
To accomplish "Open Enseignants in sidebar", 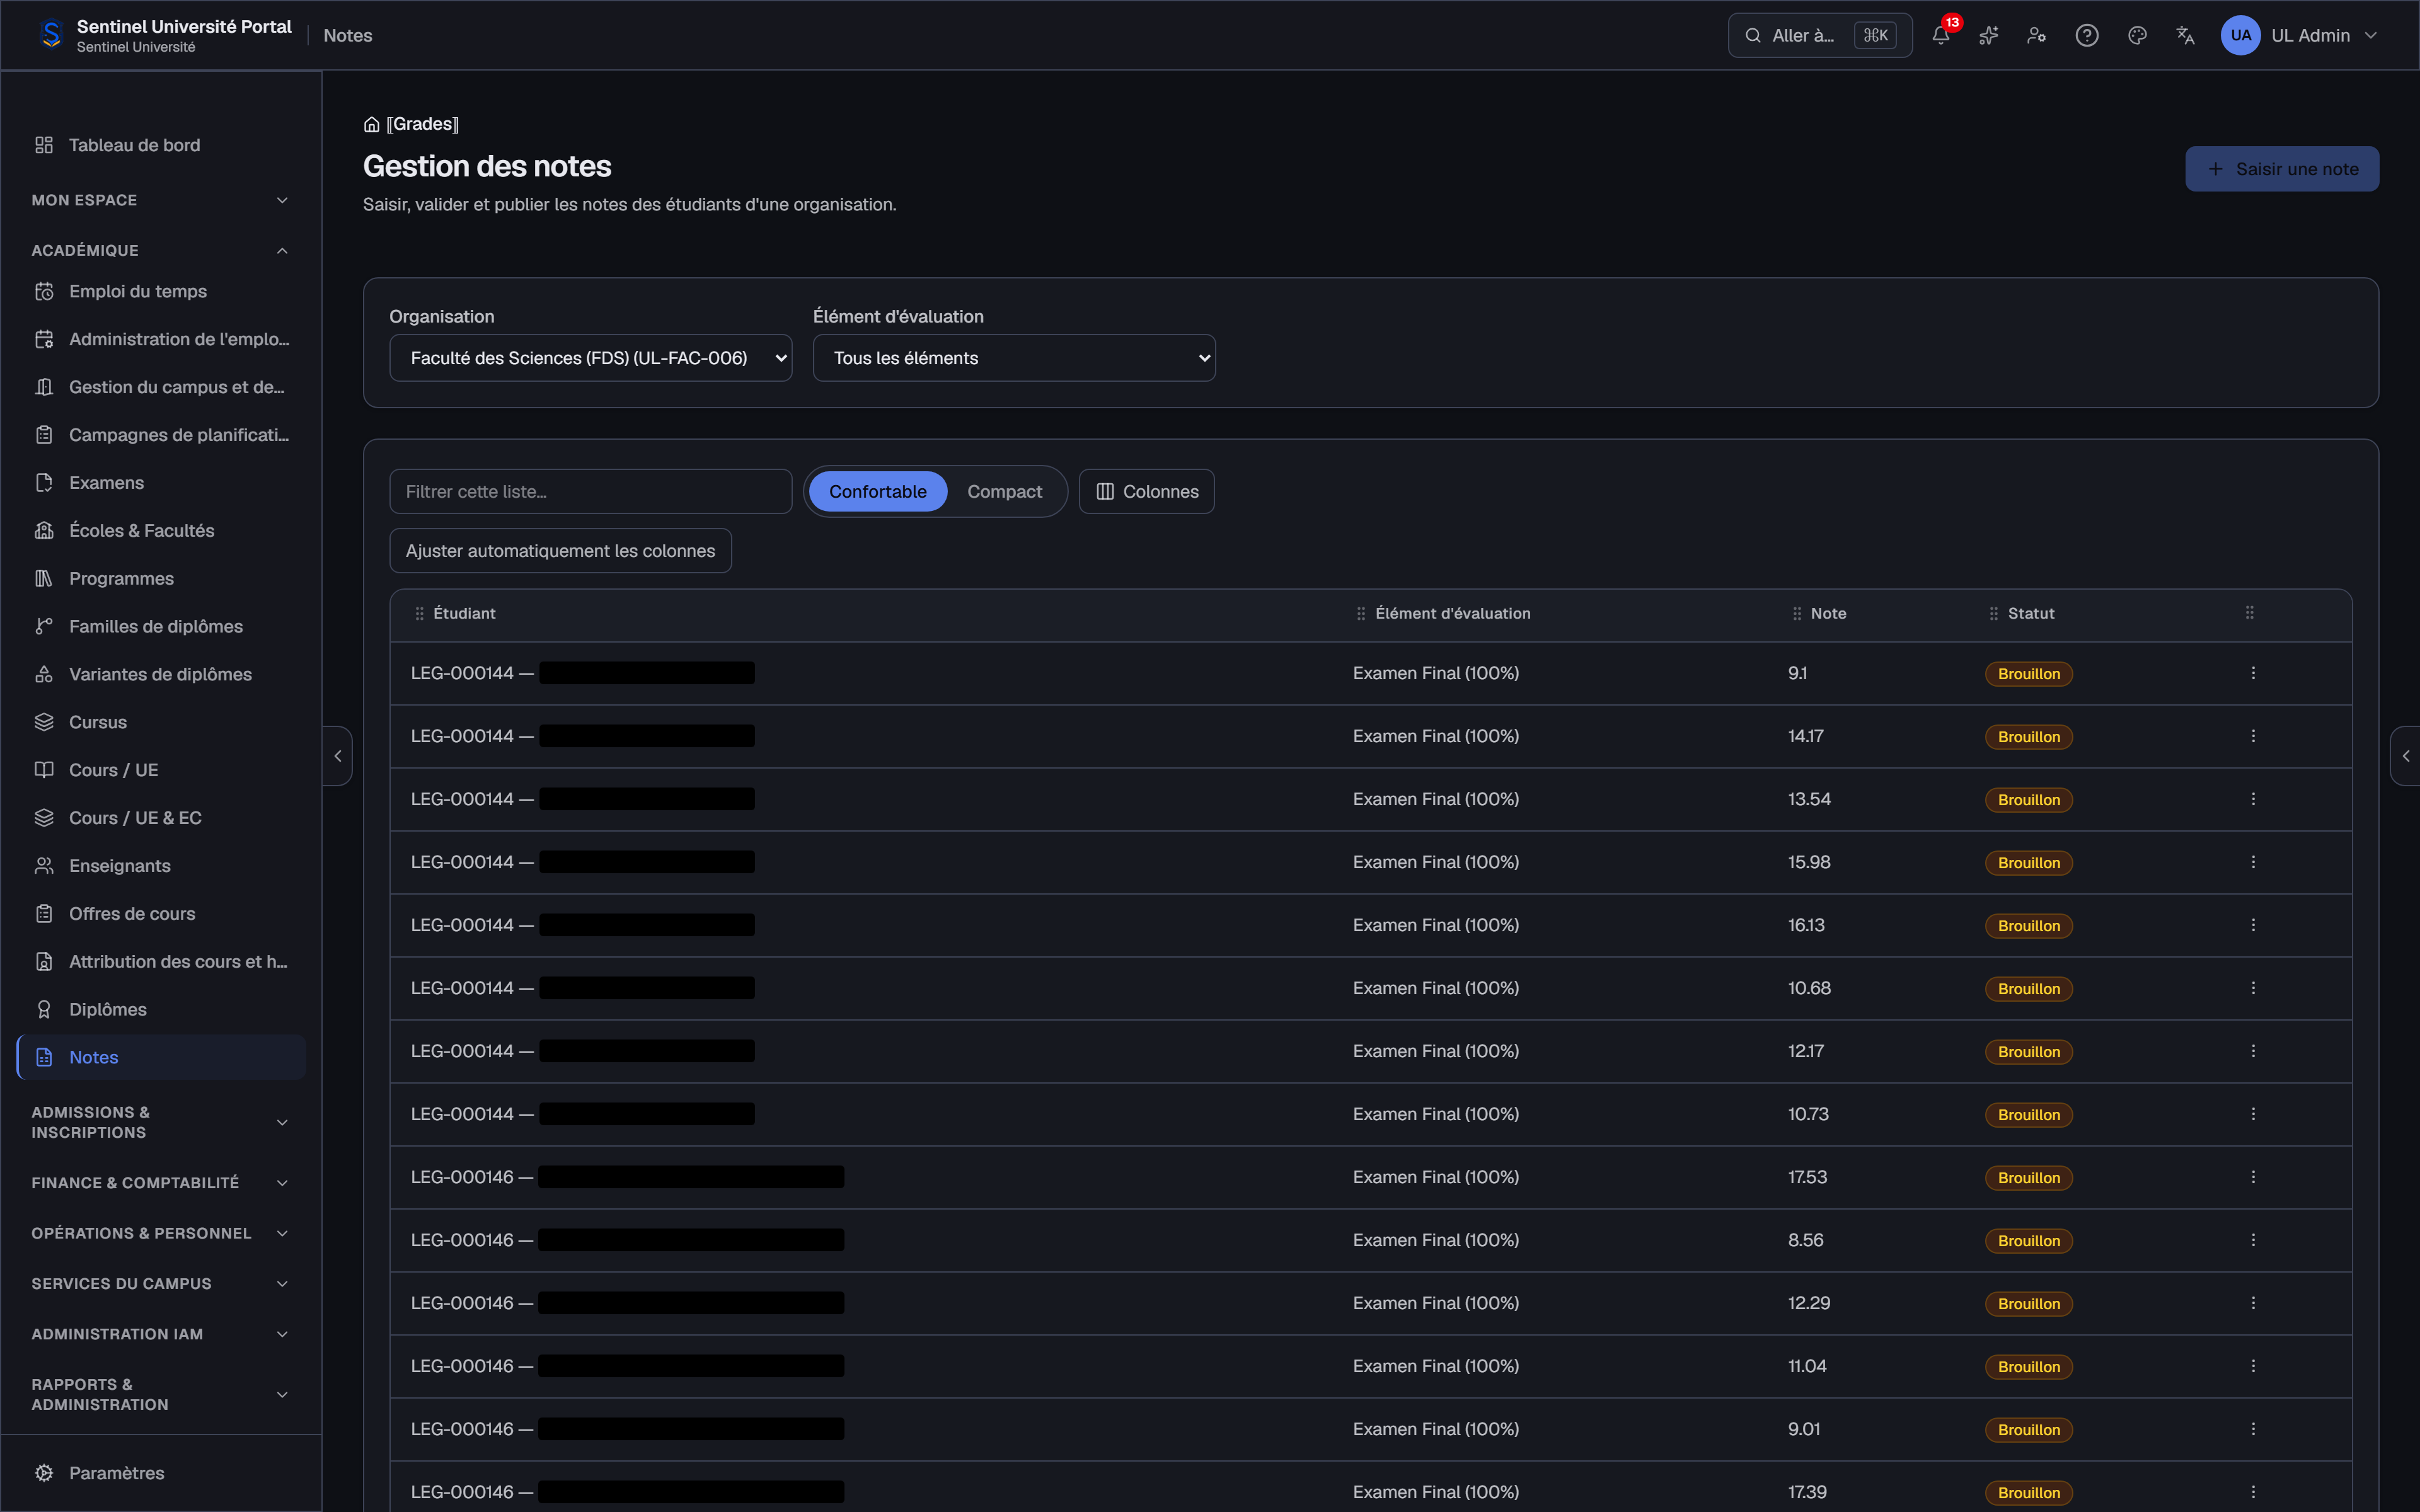I will 161,866.
